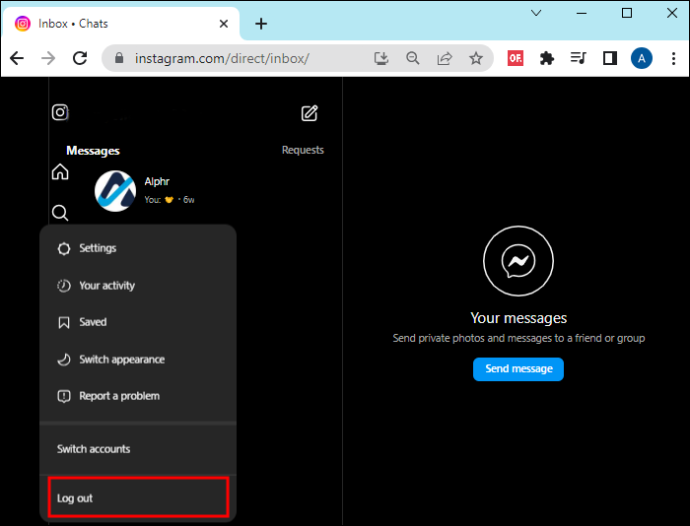Select Report a problem in menu
This screenshot has height=526, width=690.
click(x=138, y=396)
